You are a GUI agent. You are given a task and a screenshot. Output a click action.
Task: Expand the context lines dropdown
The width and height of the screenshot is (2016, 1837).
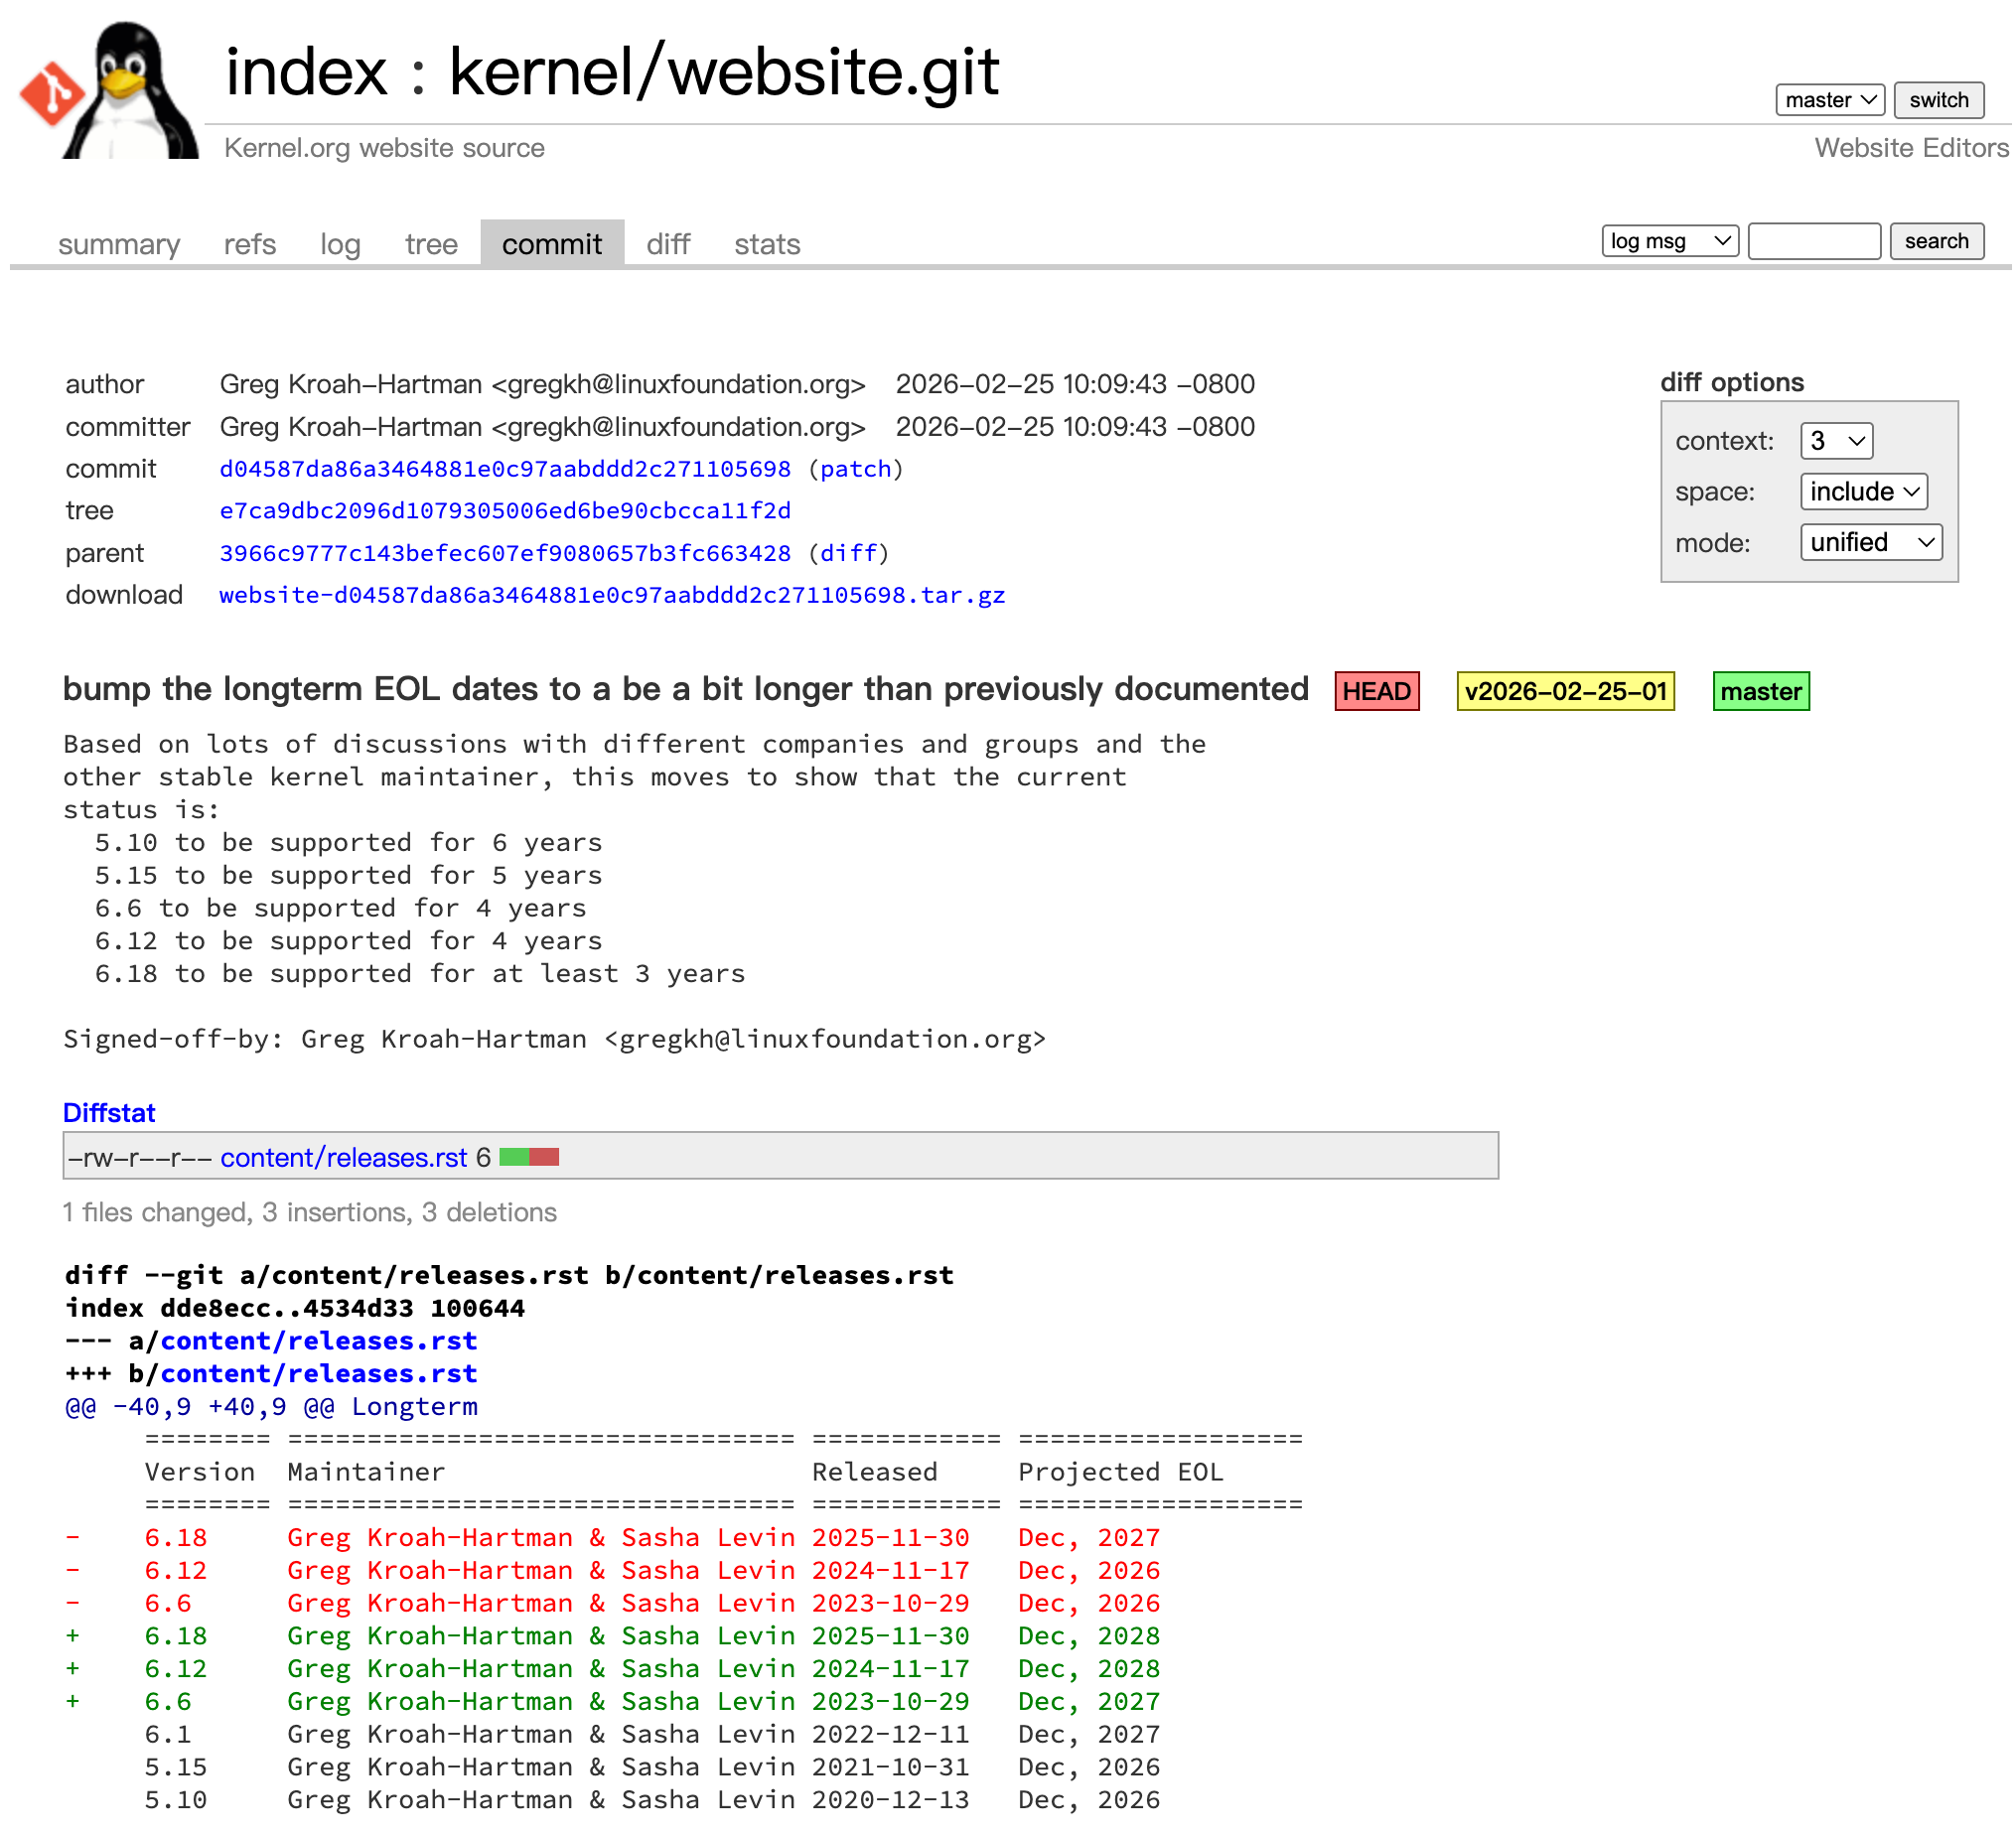pyautogui.click(x=1840, y=441)
